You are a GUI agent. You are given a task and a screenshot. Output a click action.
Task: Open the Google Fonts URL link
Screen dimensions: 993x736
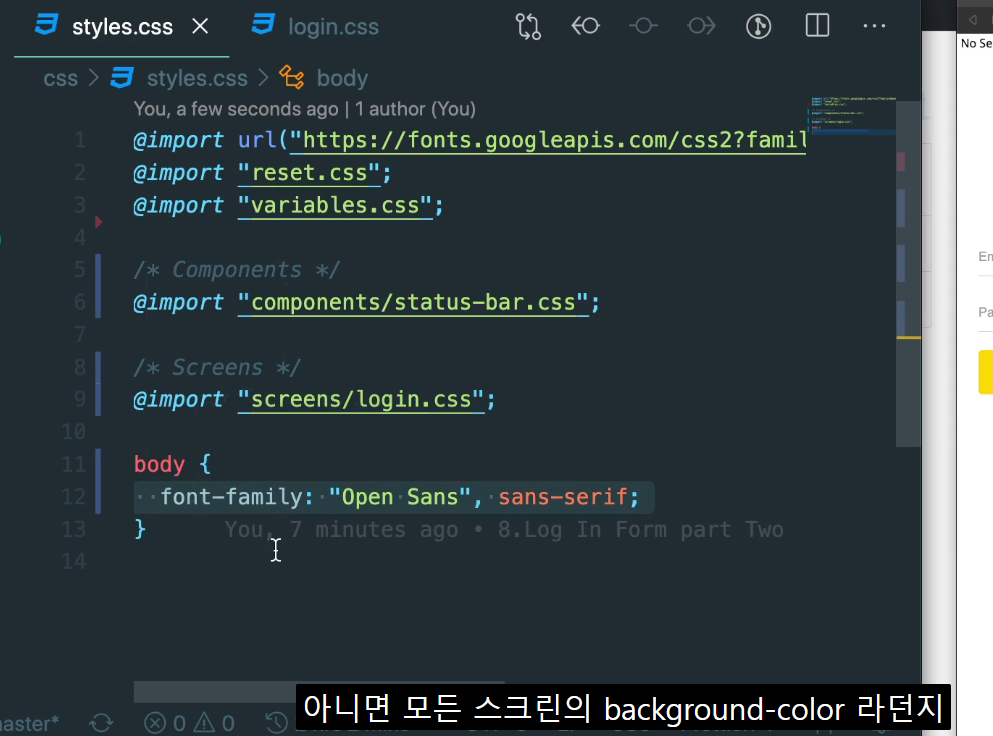pyautogui.click(x=548, y=140)
